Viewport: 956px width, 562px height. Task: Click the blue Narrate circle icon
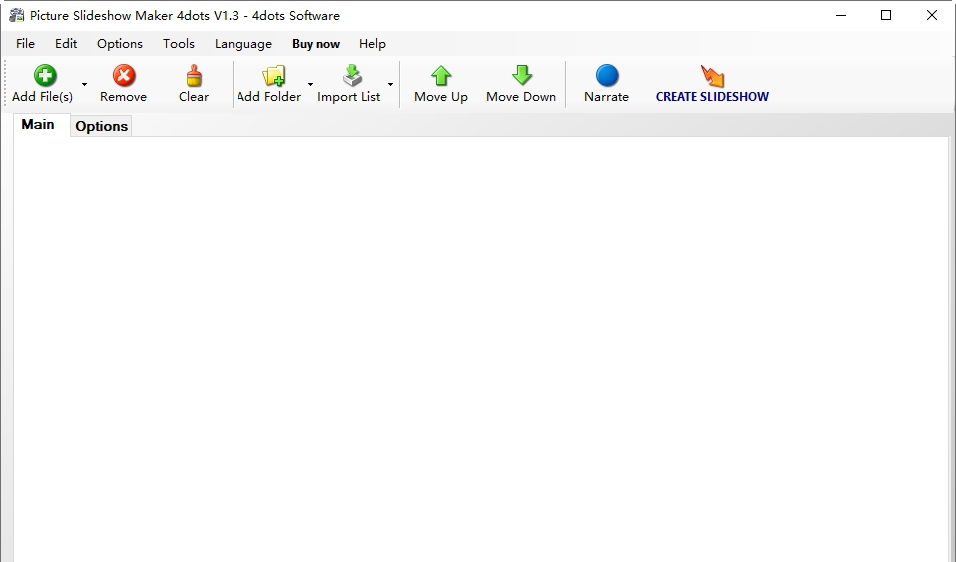[x=607, y=76]
